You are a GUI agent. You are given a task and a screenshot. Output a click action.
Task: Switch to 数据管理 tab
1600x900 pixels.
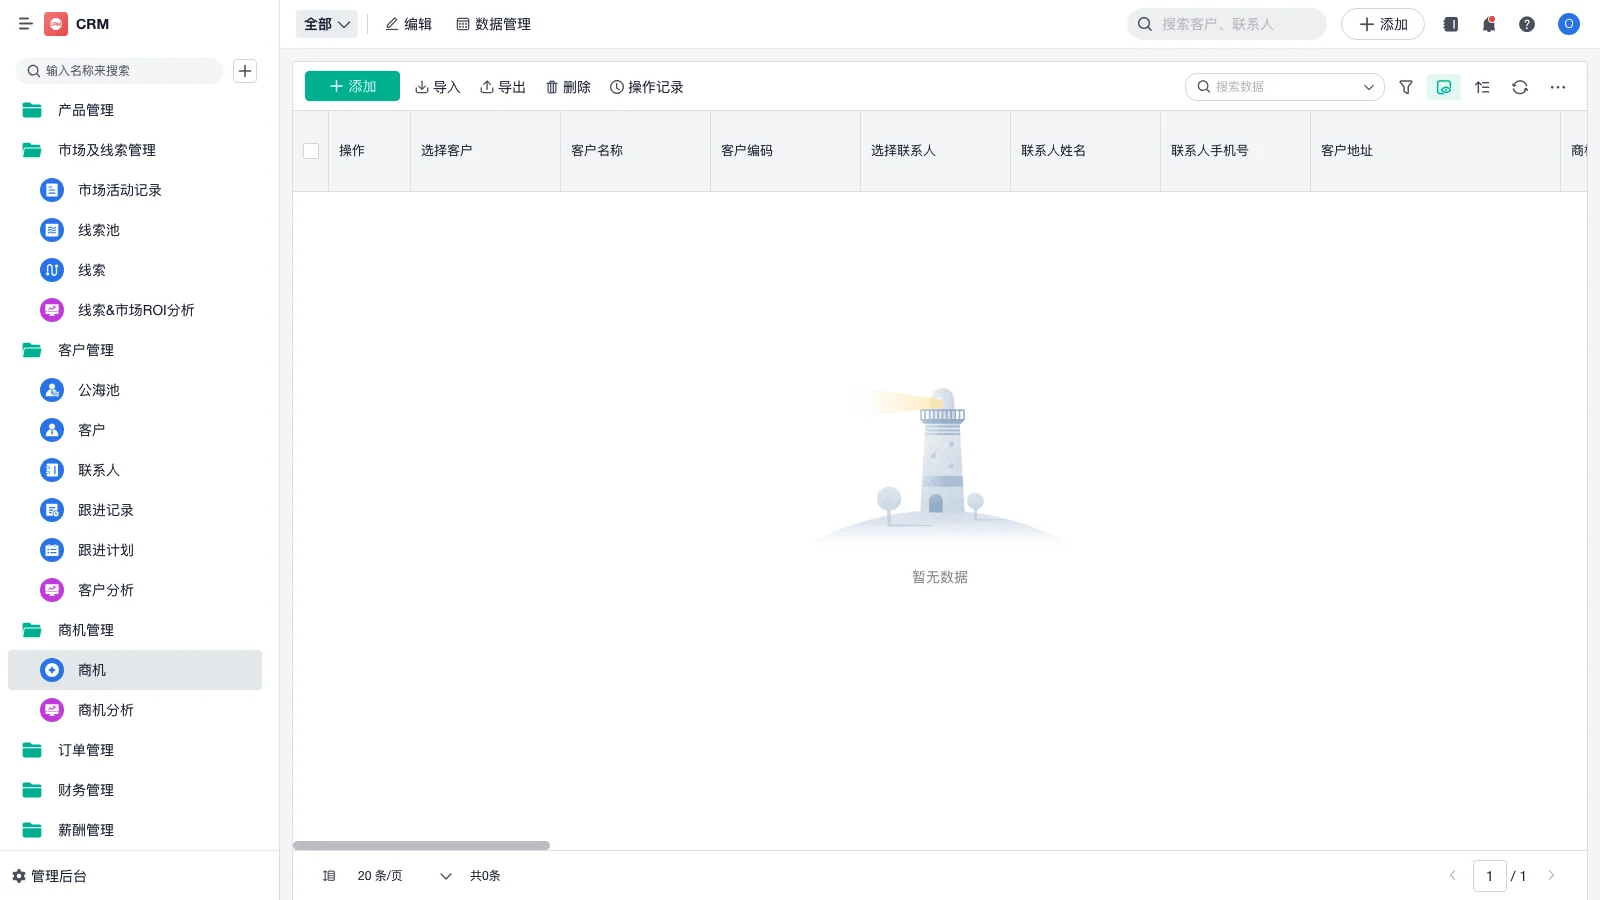[494, 24]
